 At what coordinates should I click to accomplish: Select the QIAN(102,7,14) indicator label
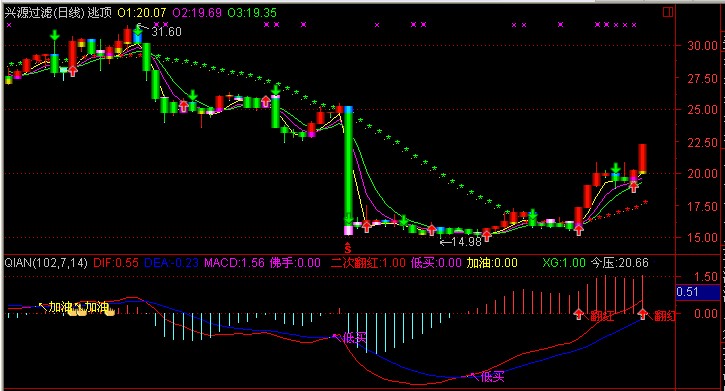(x=46, y=263)
